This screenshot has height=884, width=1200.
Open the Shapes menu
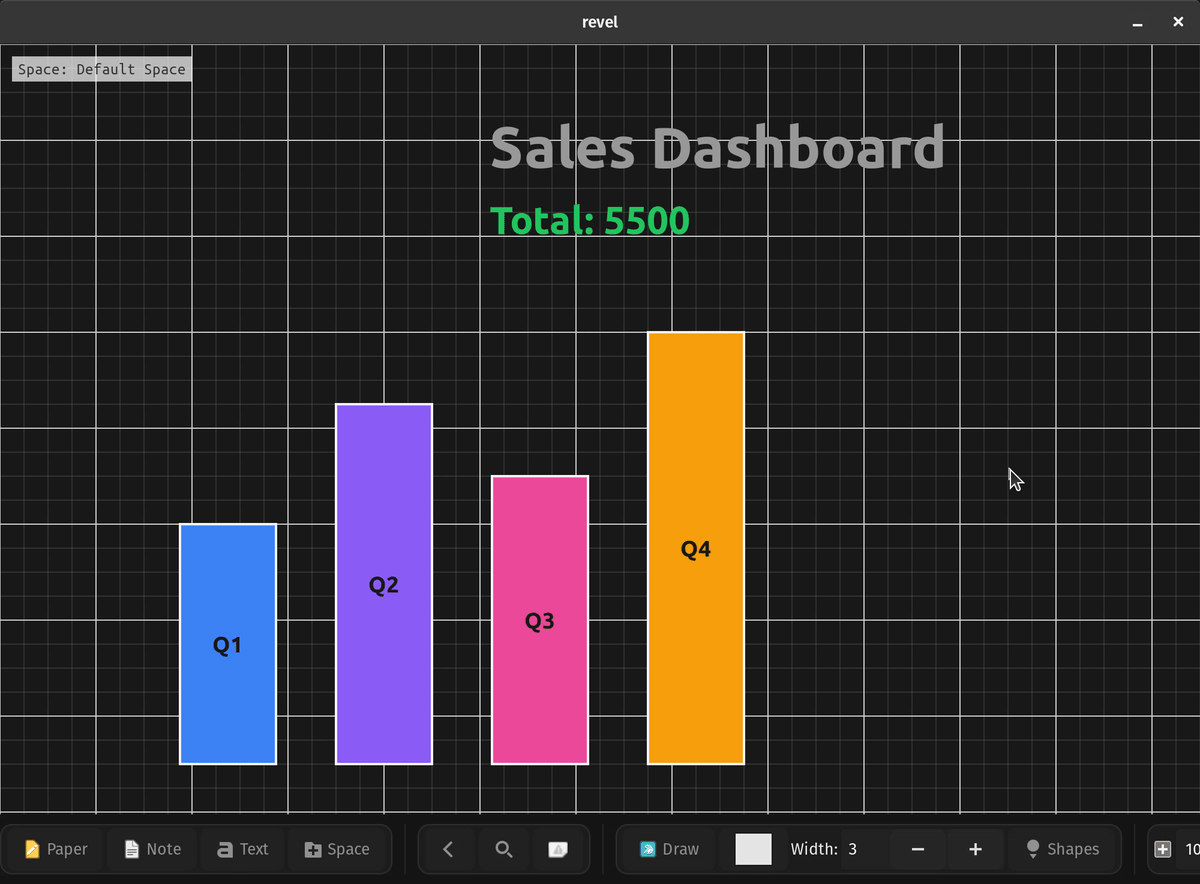(x=1062, y=849)
